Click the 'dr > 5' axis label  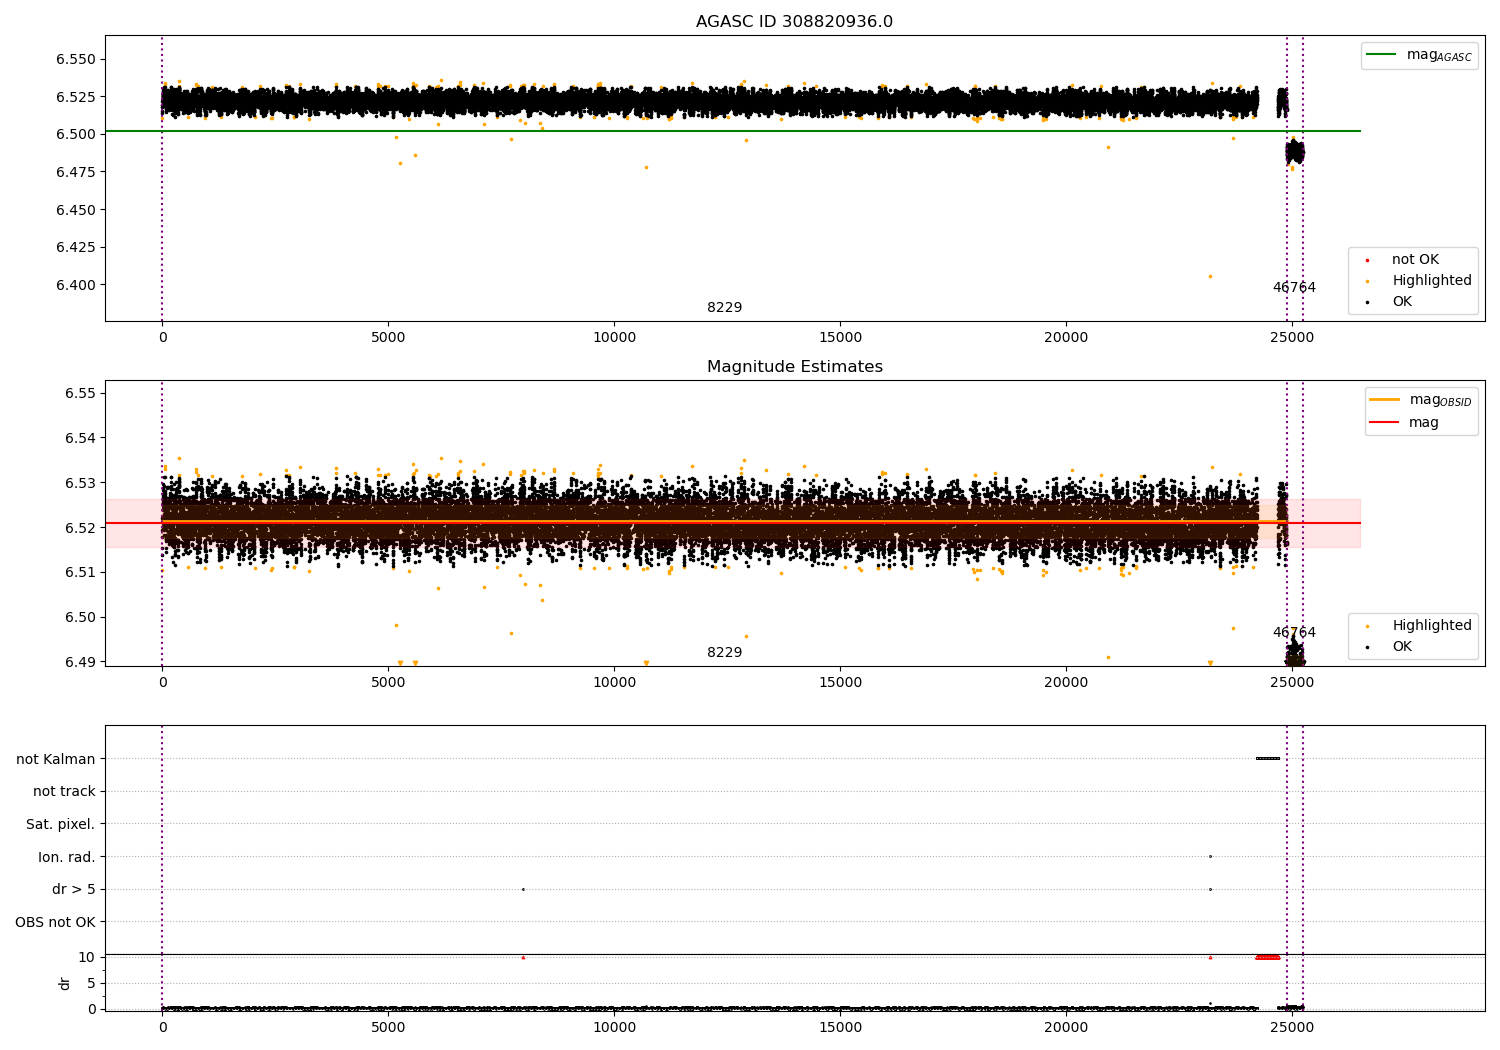[x=73, y=890]
